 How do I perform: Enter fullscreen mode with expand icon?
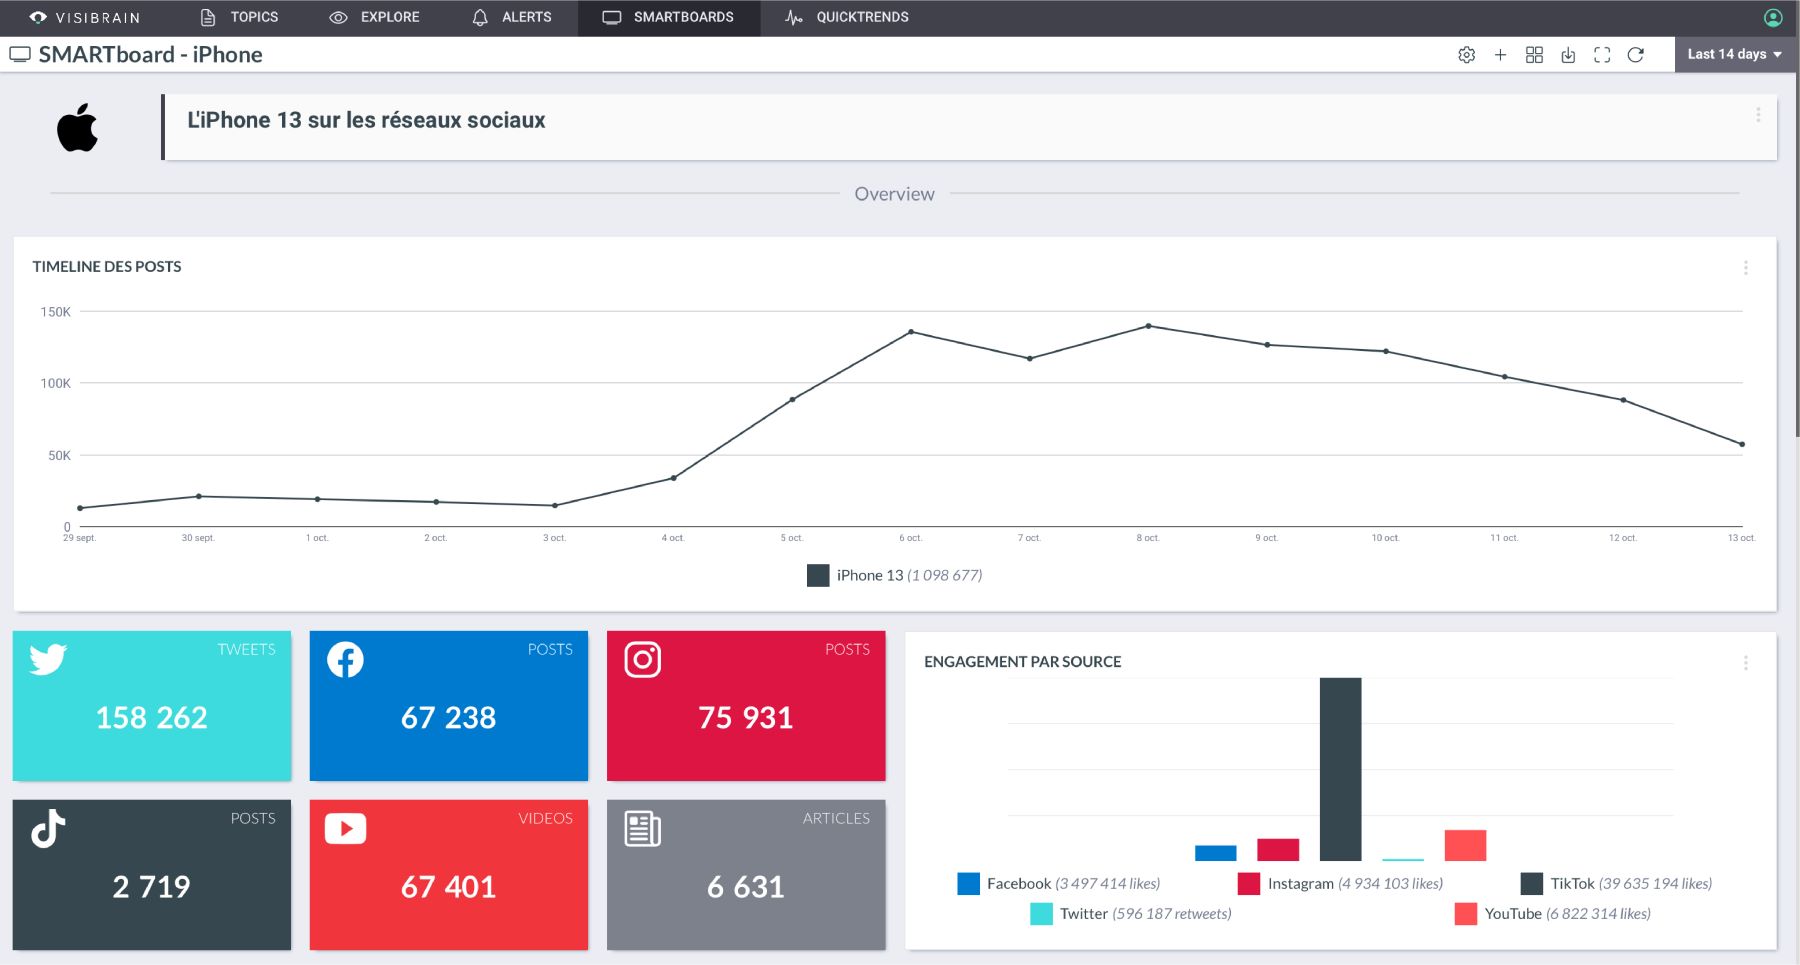(1602, 55)
